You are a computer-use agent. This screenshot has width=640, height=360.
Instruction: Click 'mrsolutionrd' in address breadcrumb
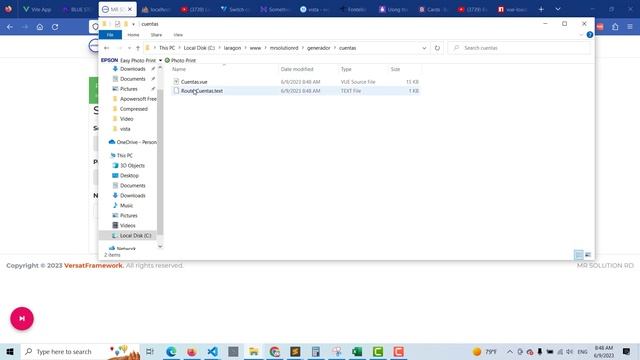[x=284, y=48]
